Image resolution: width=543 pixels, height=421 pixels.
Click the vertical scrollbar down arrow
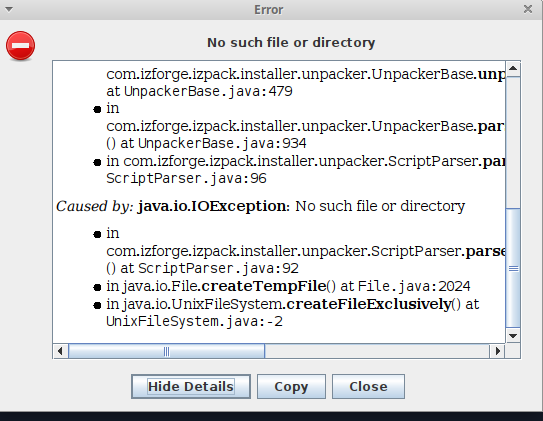tap(513, 335)
